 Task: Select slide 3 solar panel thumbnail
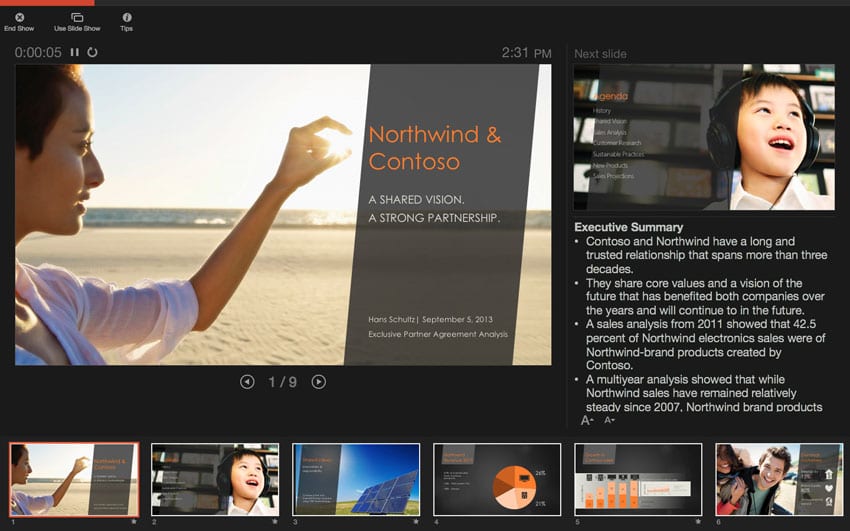[356, 480]
